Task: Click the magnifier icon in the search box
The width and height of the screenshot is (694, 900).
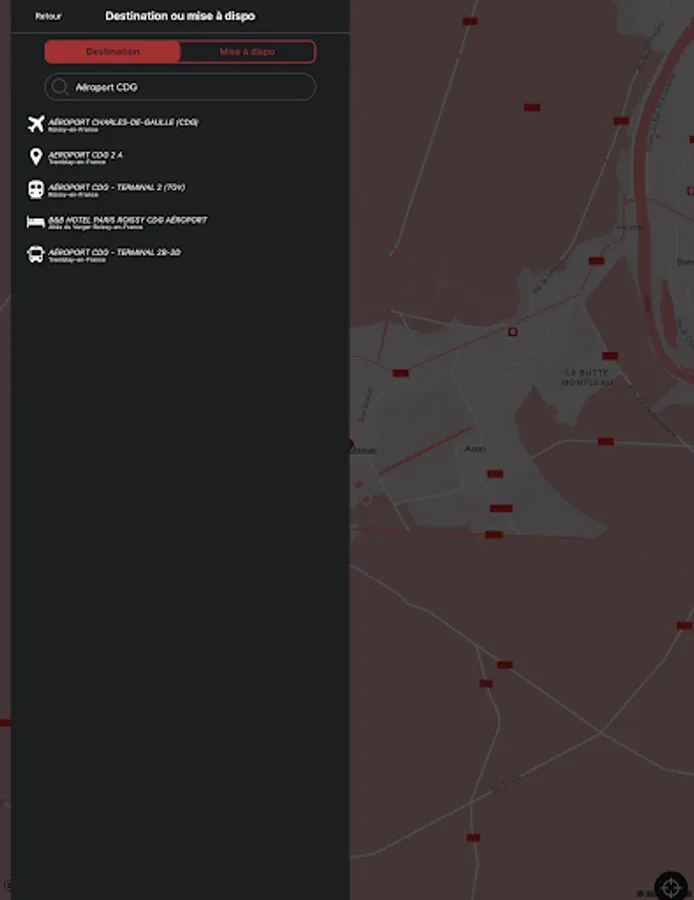Action: [x=60, y=87]
